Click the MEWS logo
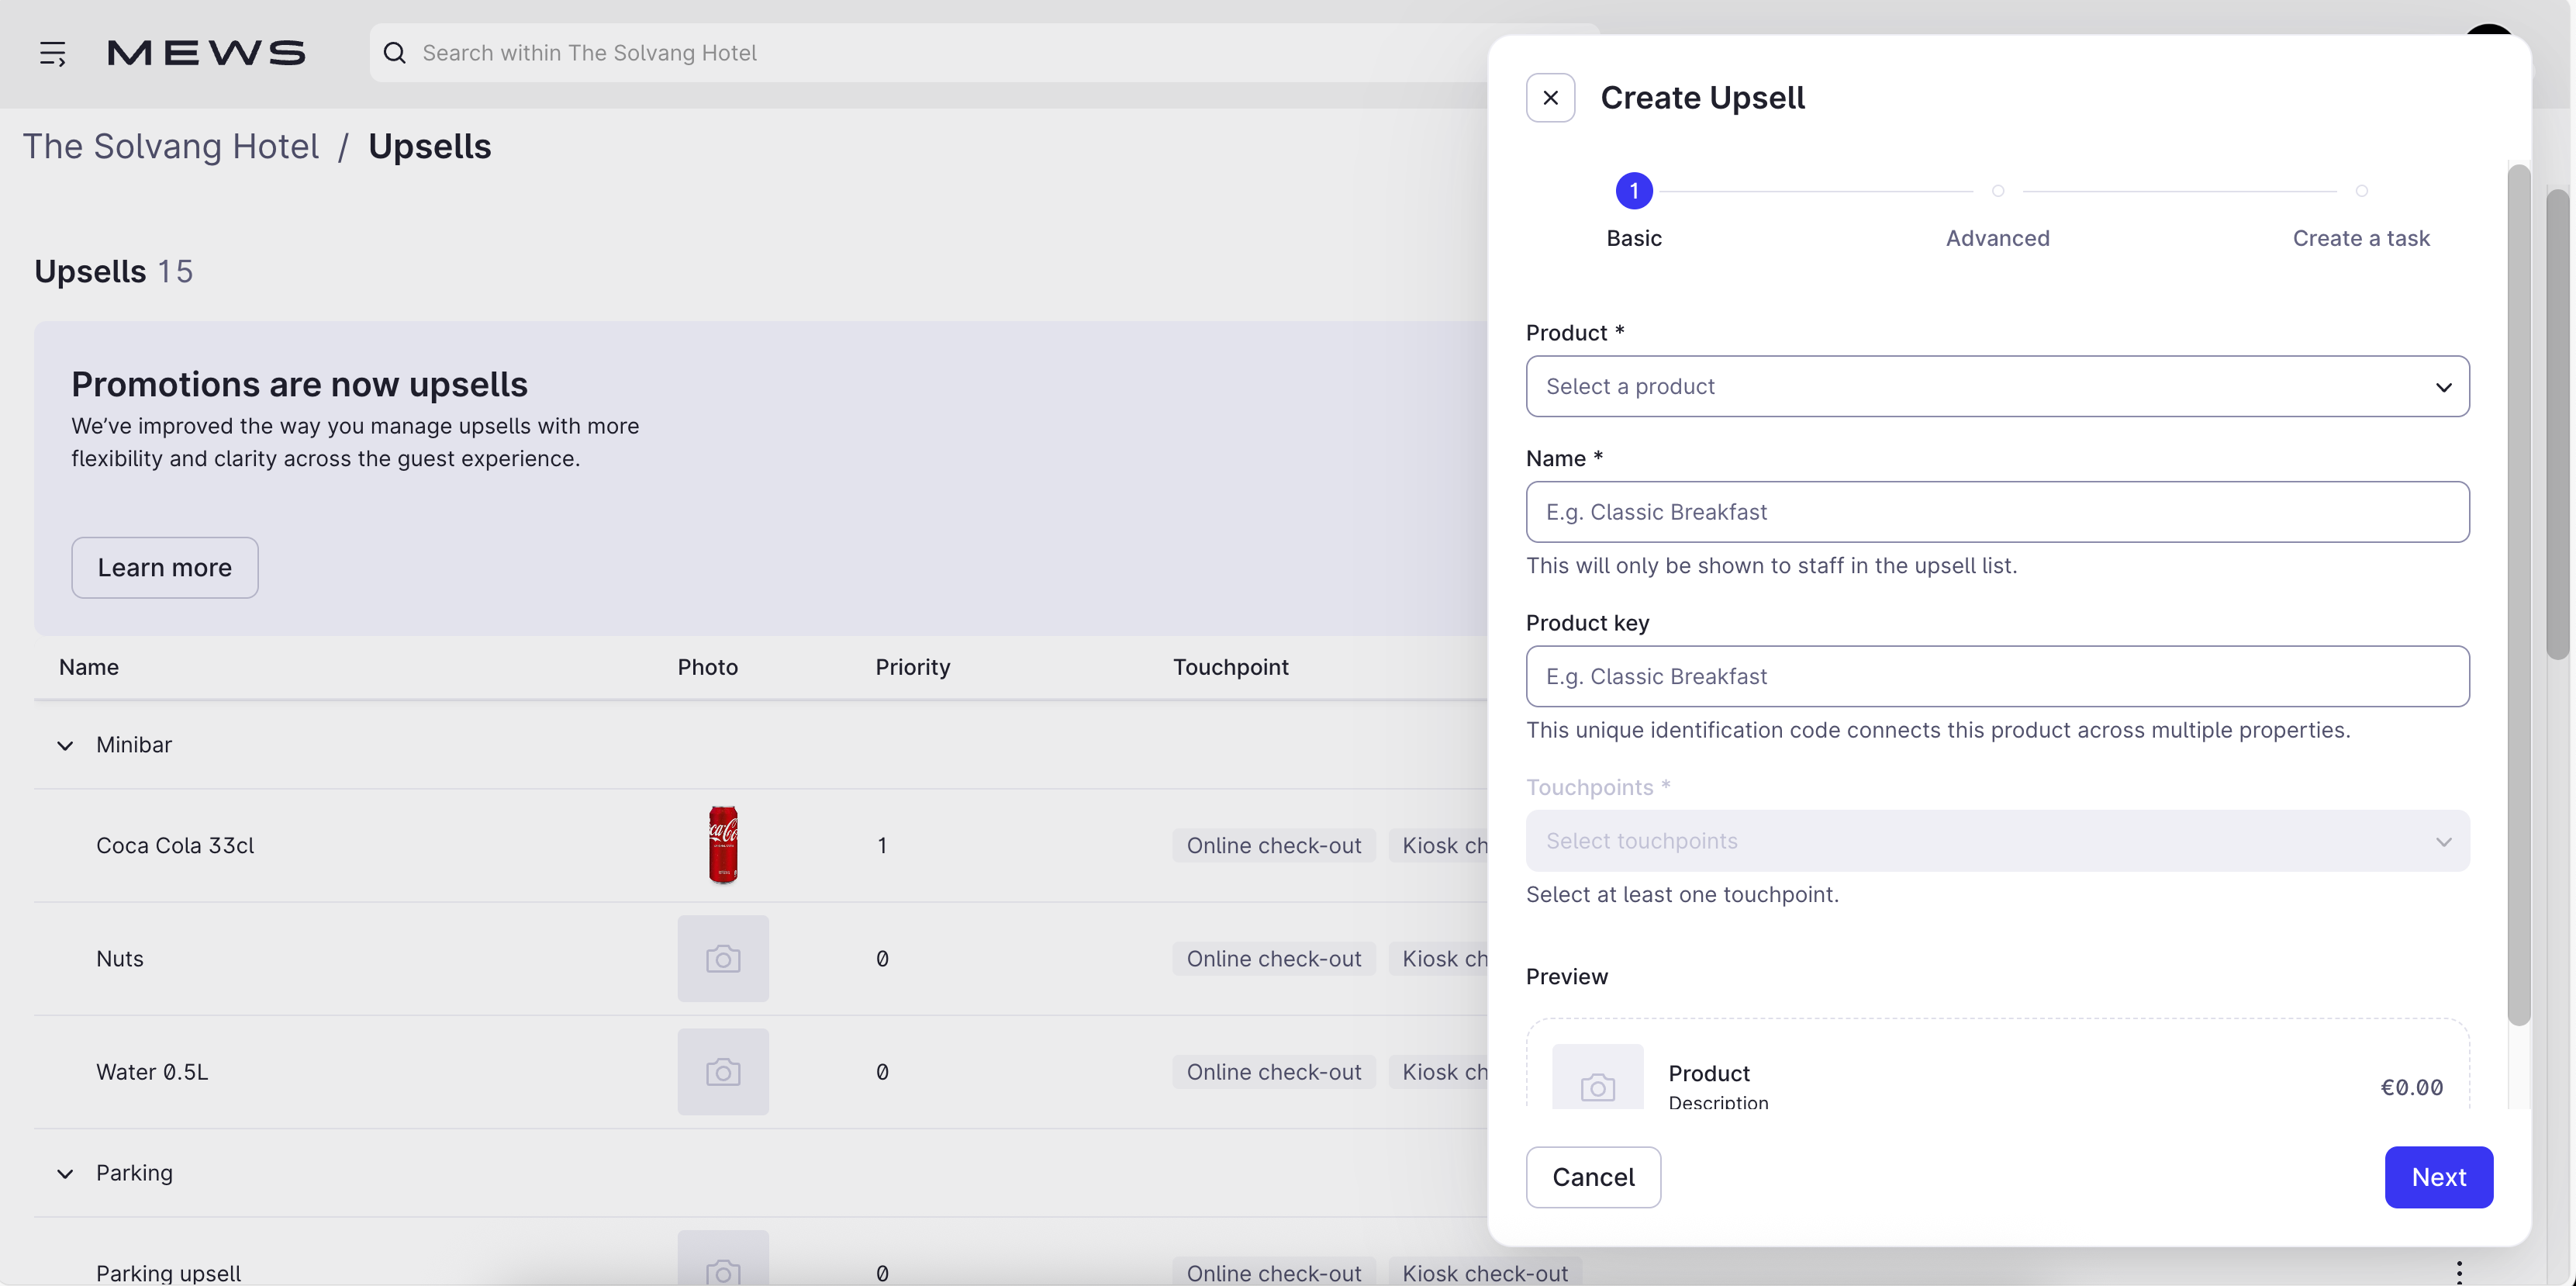 (x=206, y=53)
